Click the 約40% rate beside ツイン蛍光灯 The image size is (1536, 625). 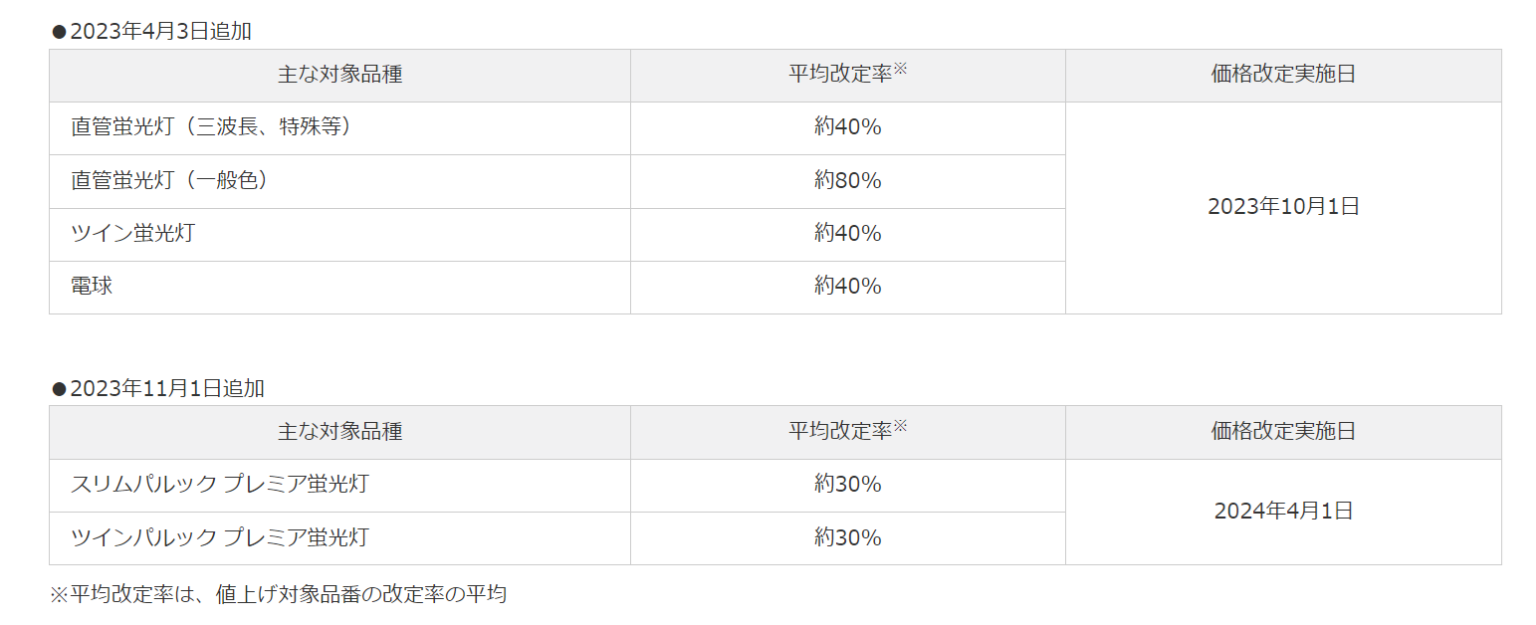coord(847,234)
